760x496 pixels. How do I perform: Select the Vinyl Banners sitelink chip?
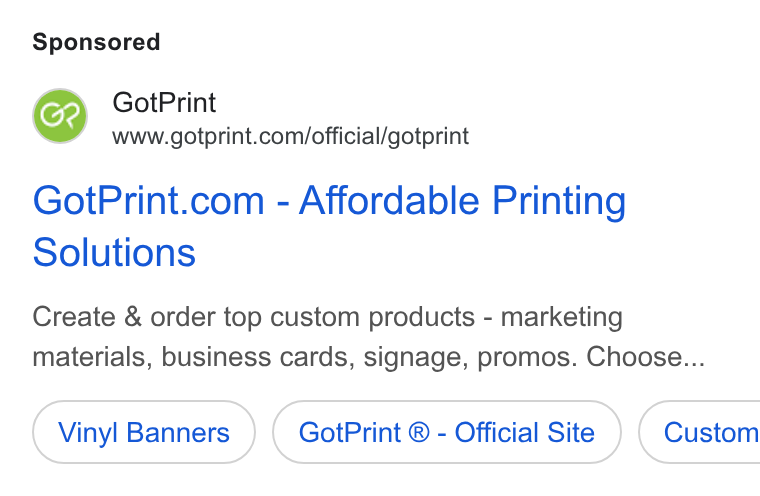144,432
